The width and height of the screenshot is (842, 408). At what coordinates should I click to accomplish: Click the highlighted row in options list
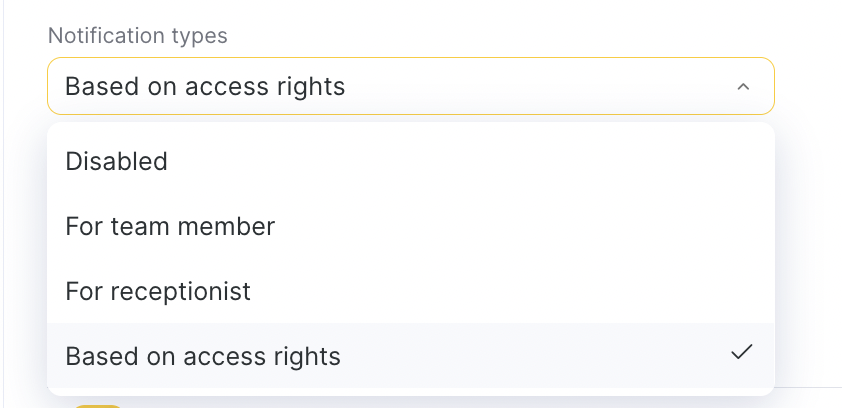click(410, 356)
